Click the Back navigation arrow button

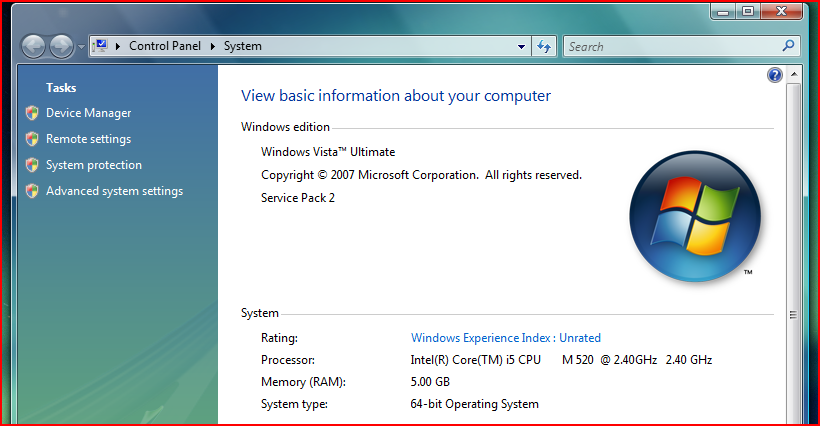(33, 47)
